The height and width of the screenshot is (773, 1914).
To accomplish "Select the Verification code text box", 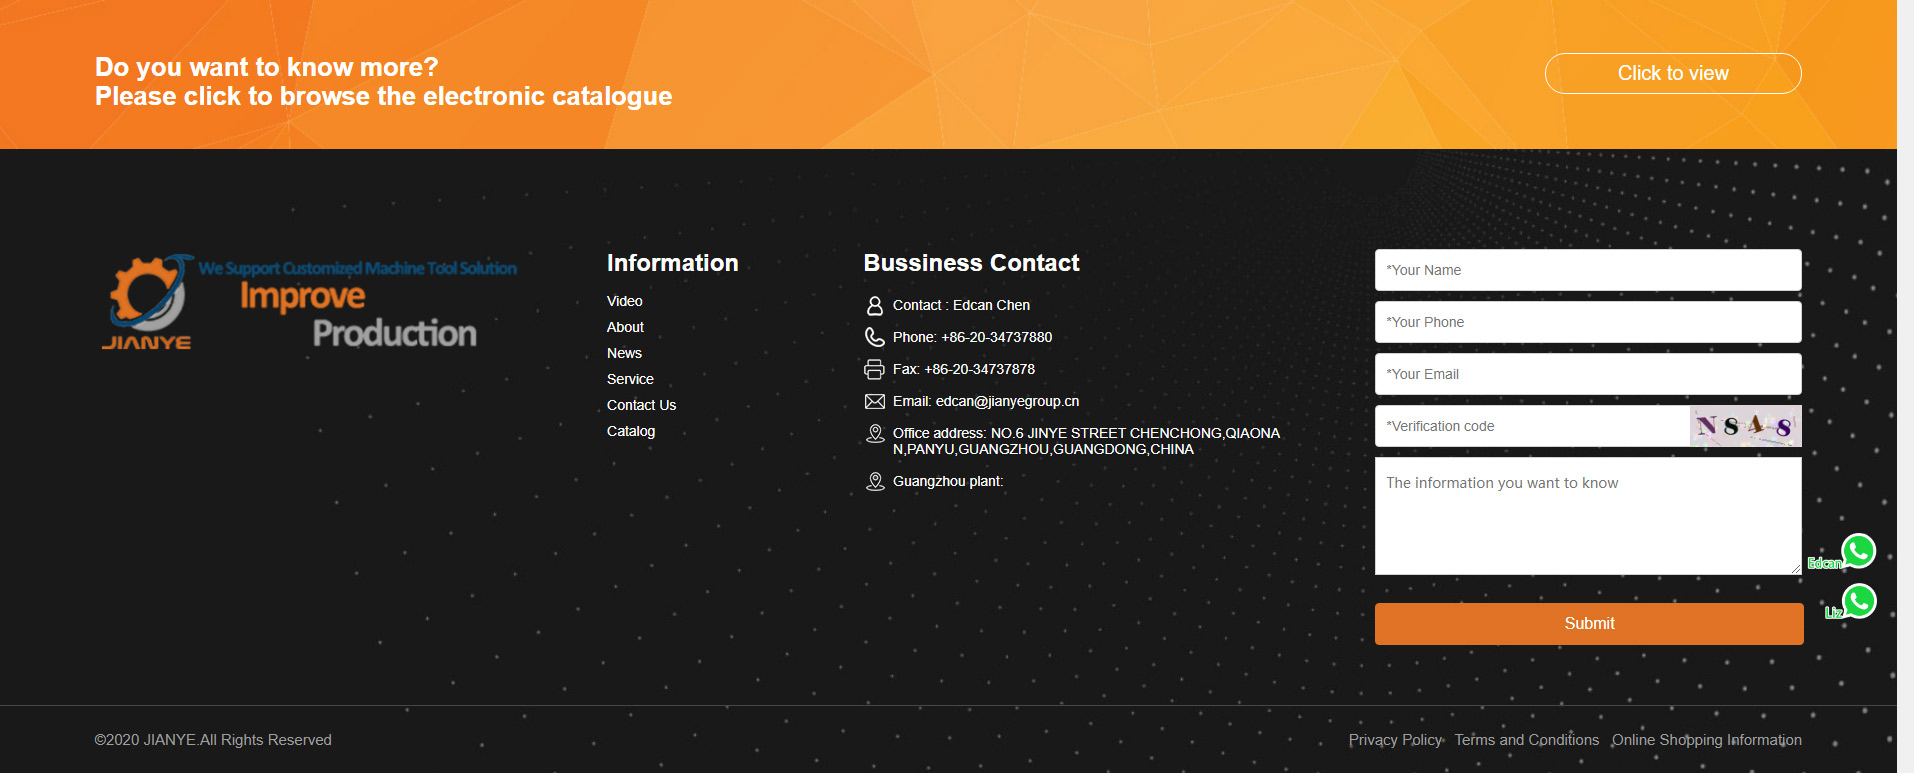I will point(1531,426).
